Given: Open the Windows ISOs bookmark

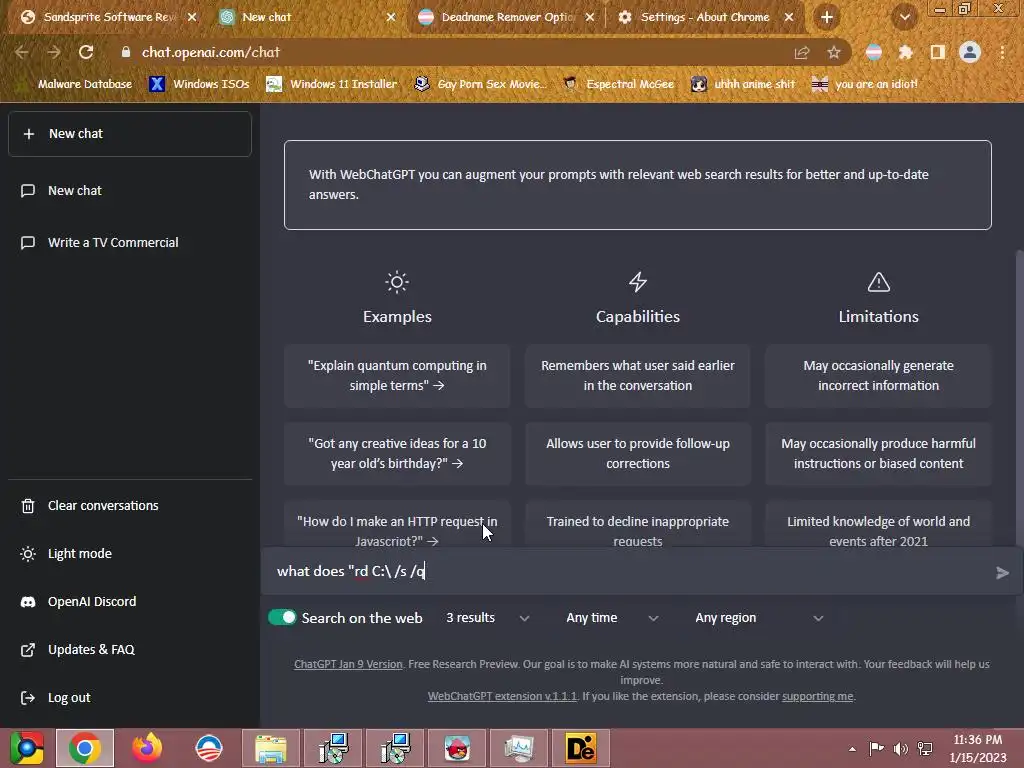Looking at the screenshot, I should pos(200,84).
